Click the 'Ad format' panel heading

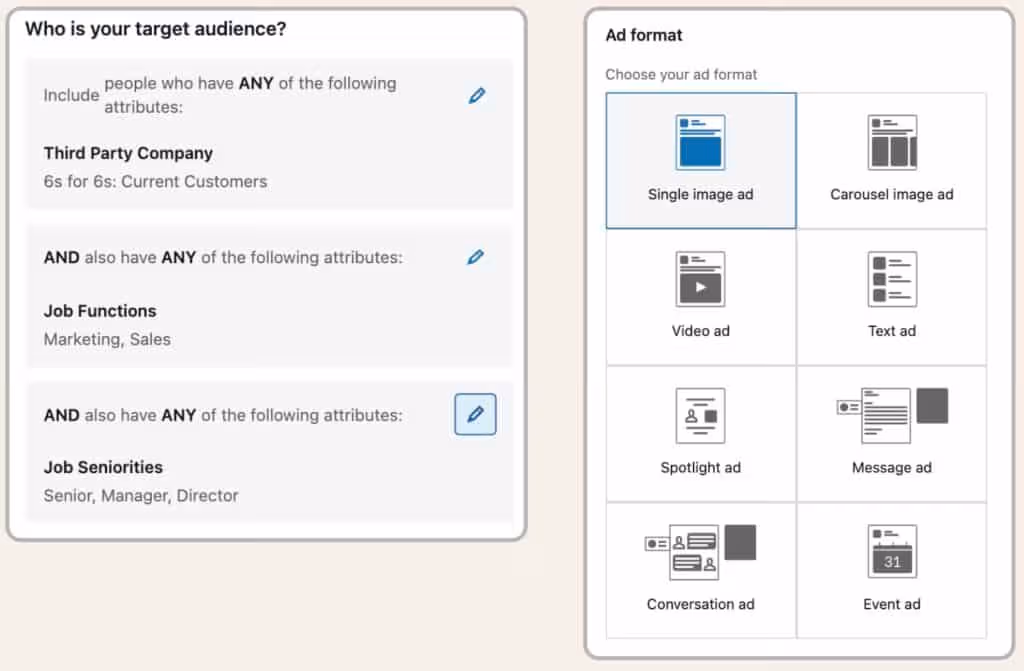click(643, 35)
